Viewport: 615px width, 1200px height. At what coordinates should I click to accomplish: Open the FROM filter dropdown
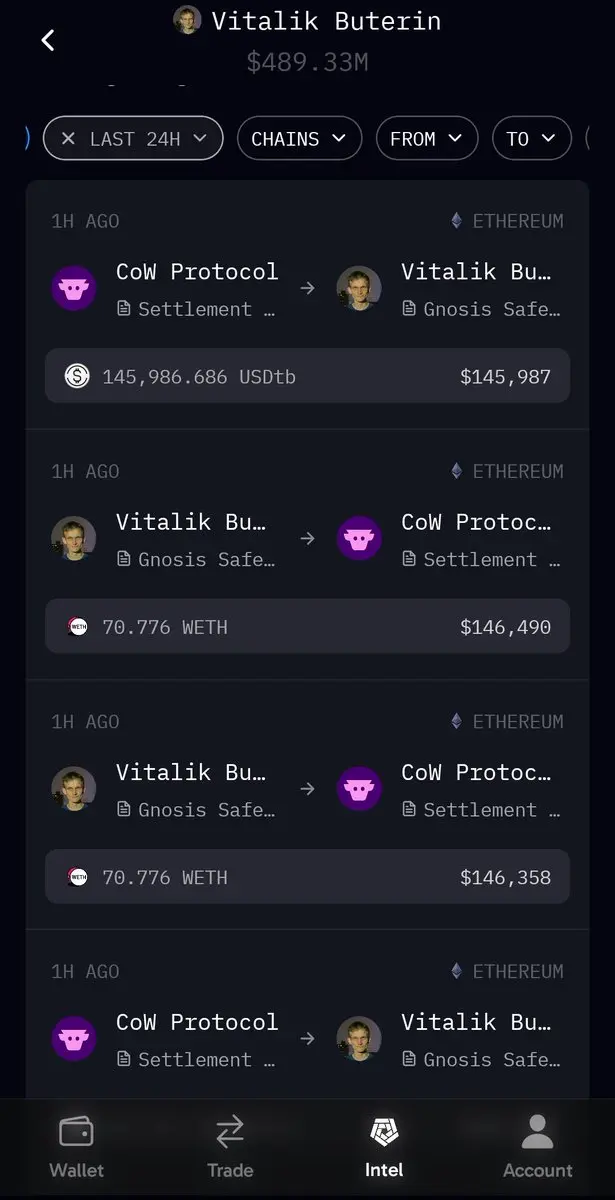pos(426,139)
